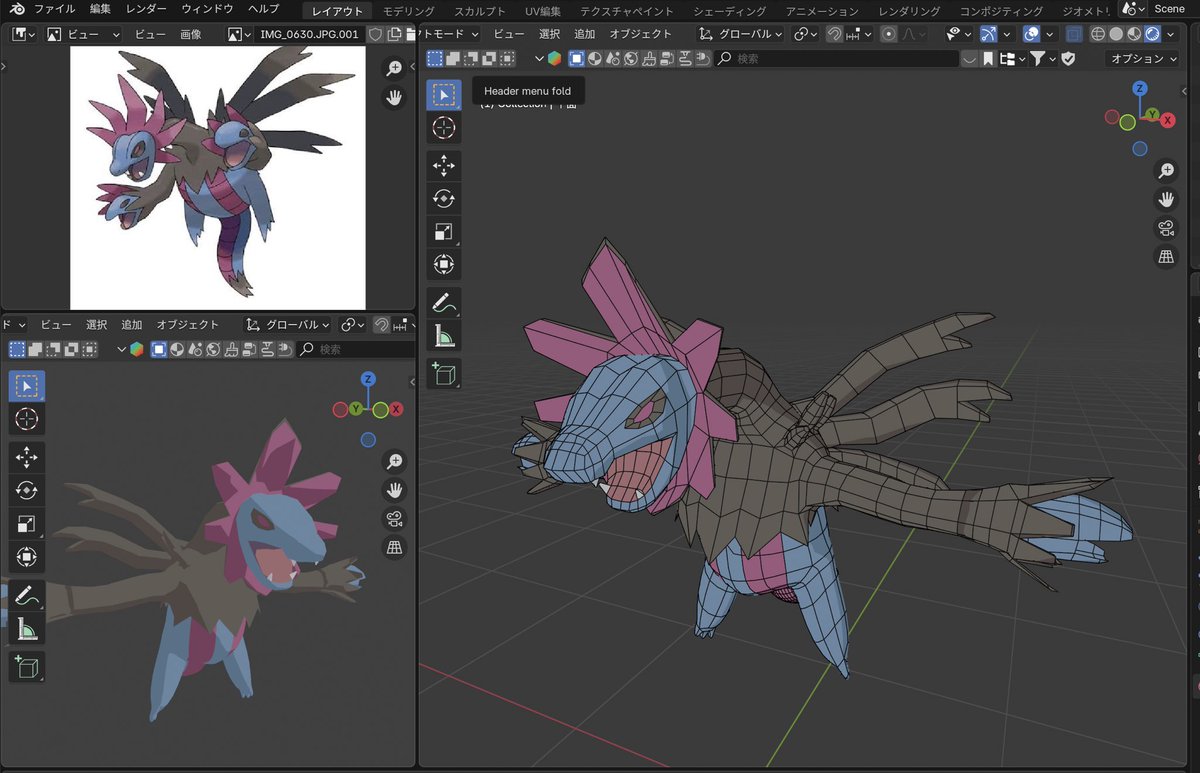This screenshot has width=1200, height=773.
Task: Activate the Add Cube tool
Action: [443, 373]
